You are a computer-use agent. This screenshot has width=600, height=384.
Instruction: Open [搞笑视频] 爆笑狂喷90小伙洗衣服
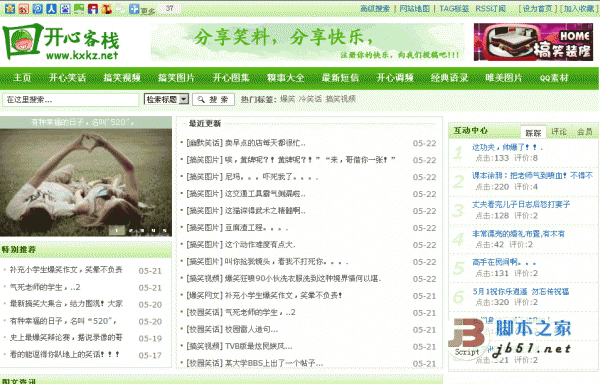coord(284,278)
